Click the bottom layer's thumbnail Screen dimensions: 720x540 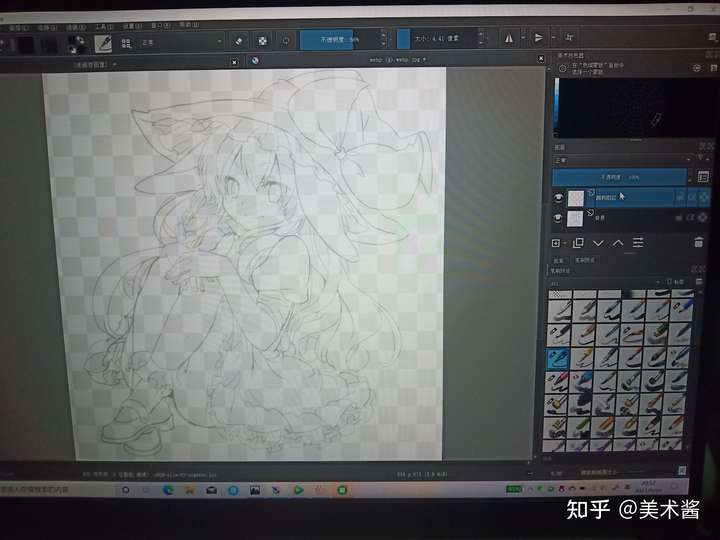(575, 219)
